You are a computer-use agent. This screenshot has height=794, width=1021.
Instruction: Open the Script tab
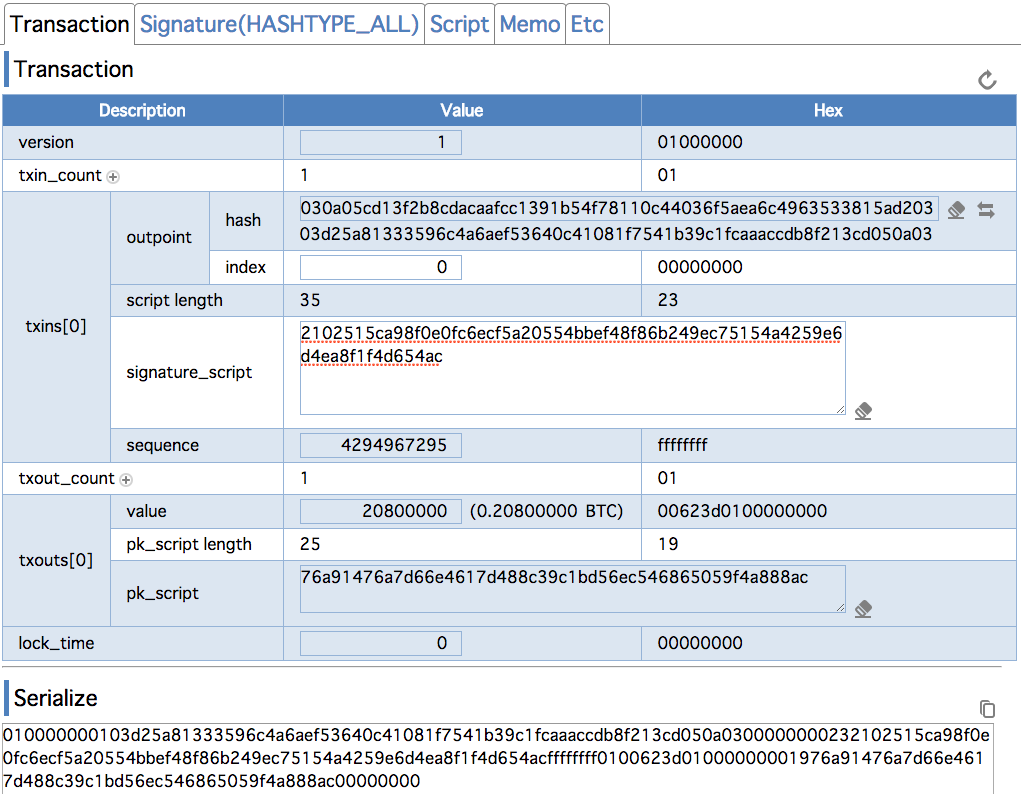click(460, 24)
